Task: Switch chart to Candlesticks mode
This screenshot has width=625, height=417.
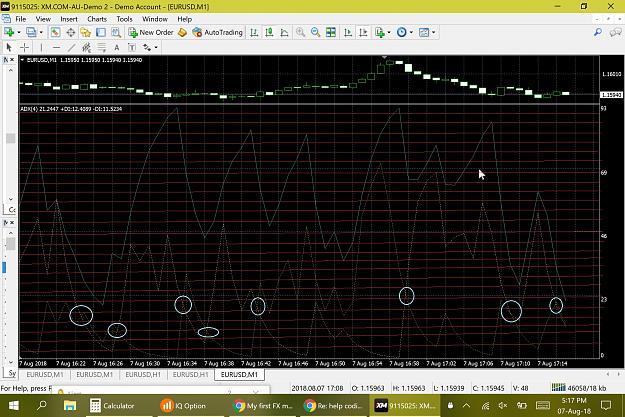Action: (269, 32)
